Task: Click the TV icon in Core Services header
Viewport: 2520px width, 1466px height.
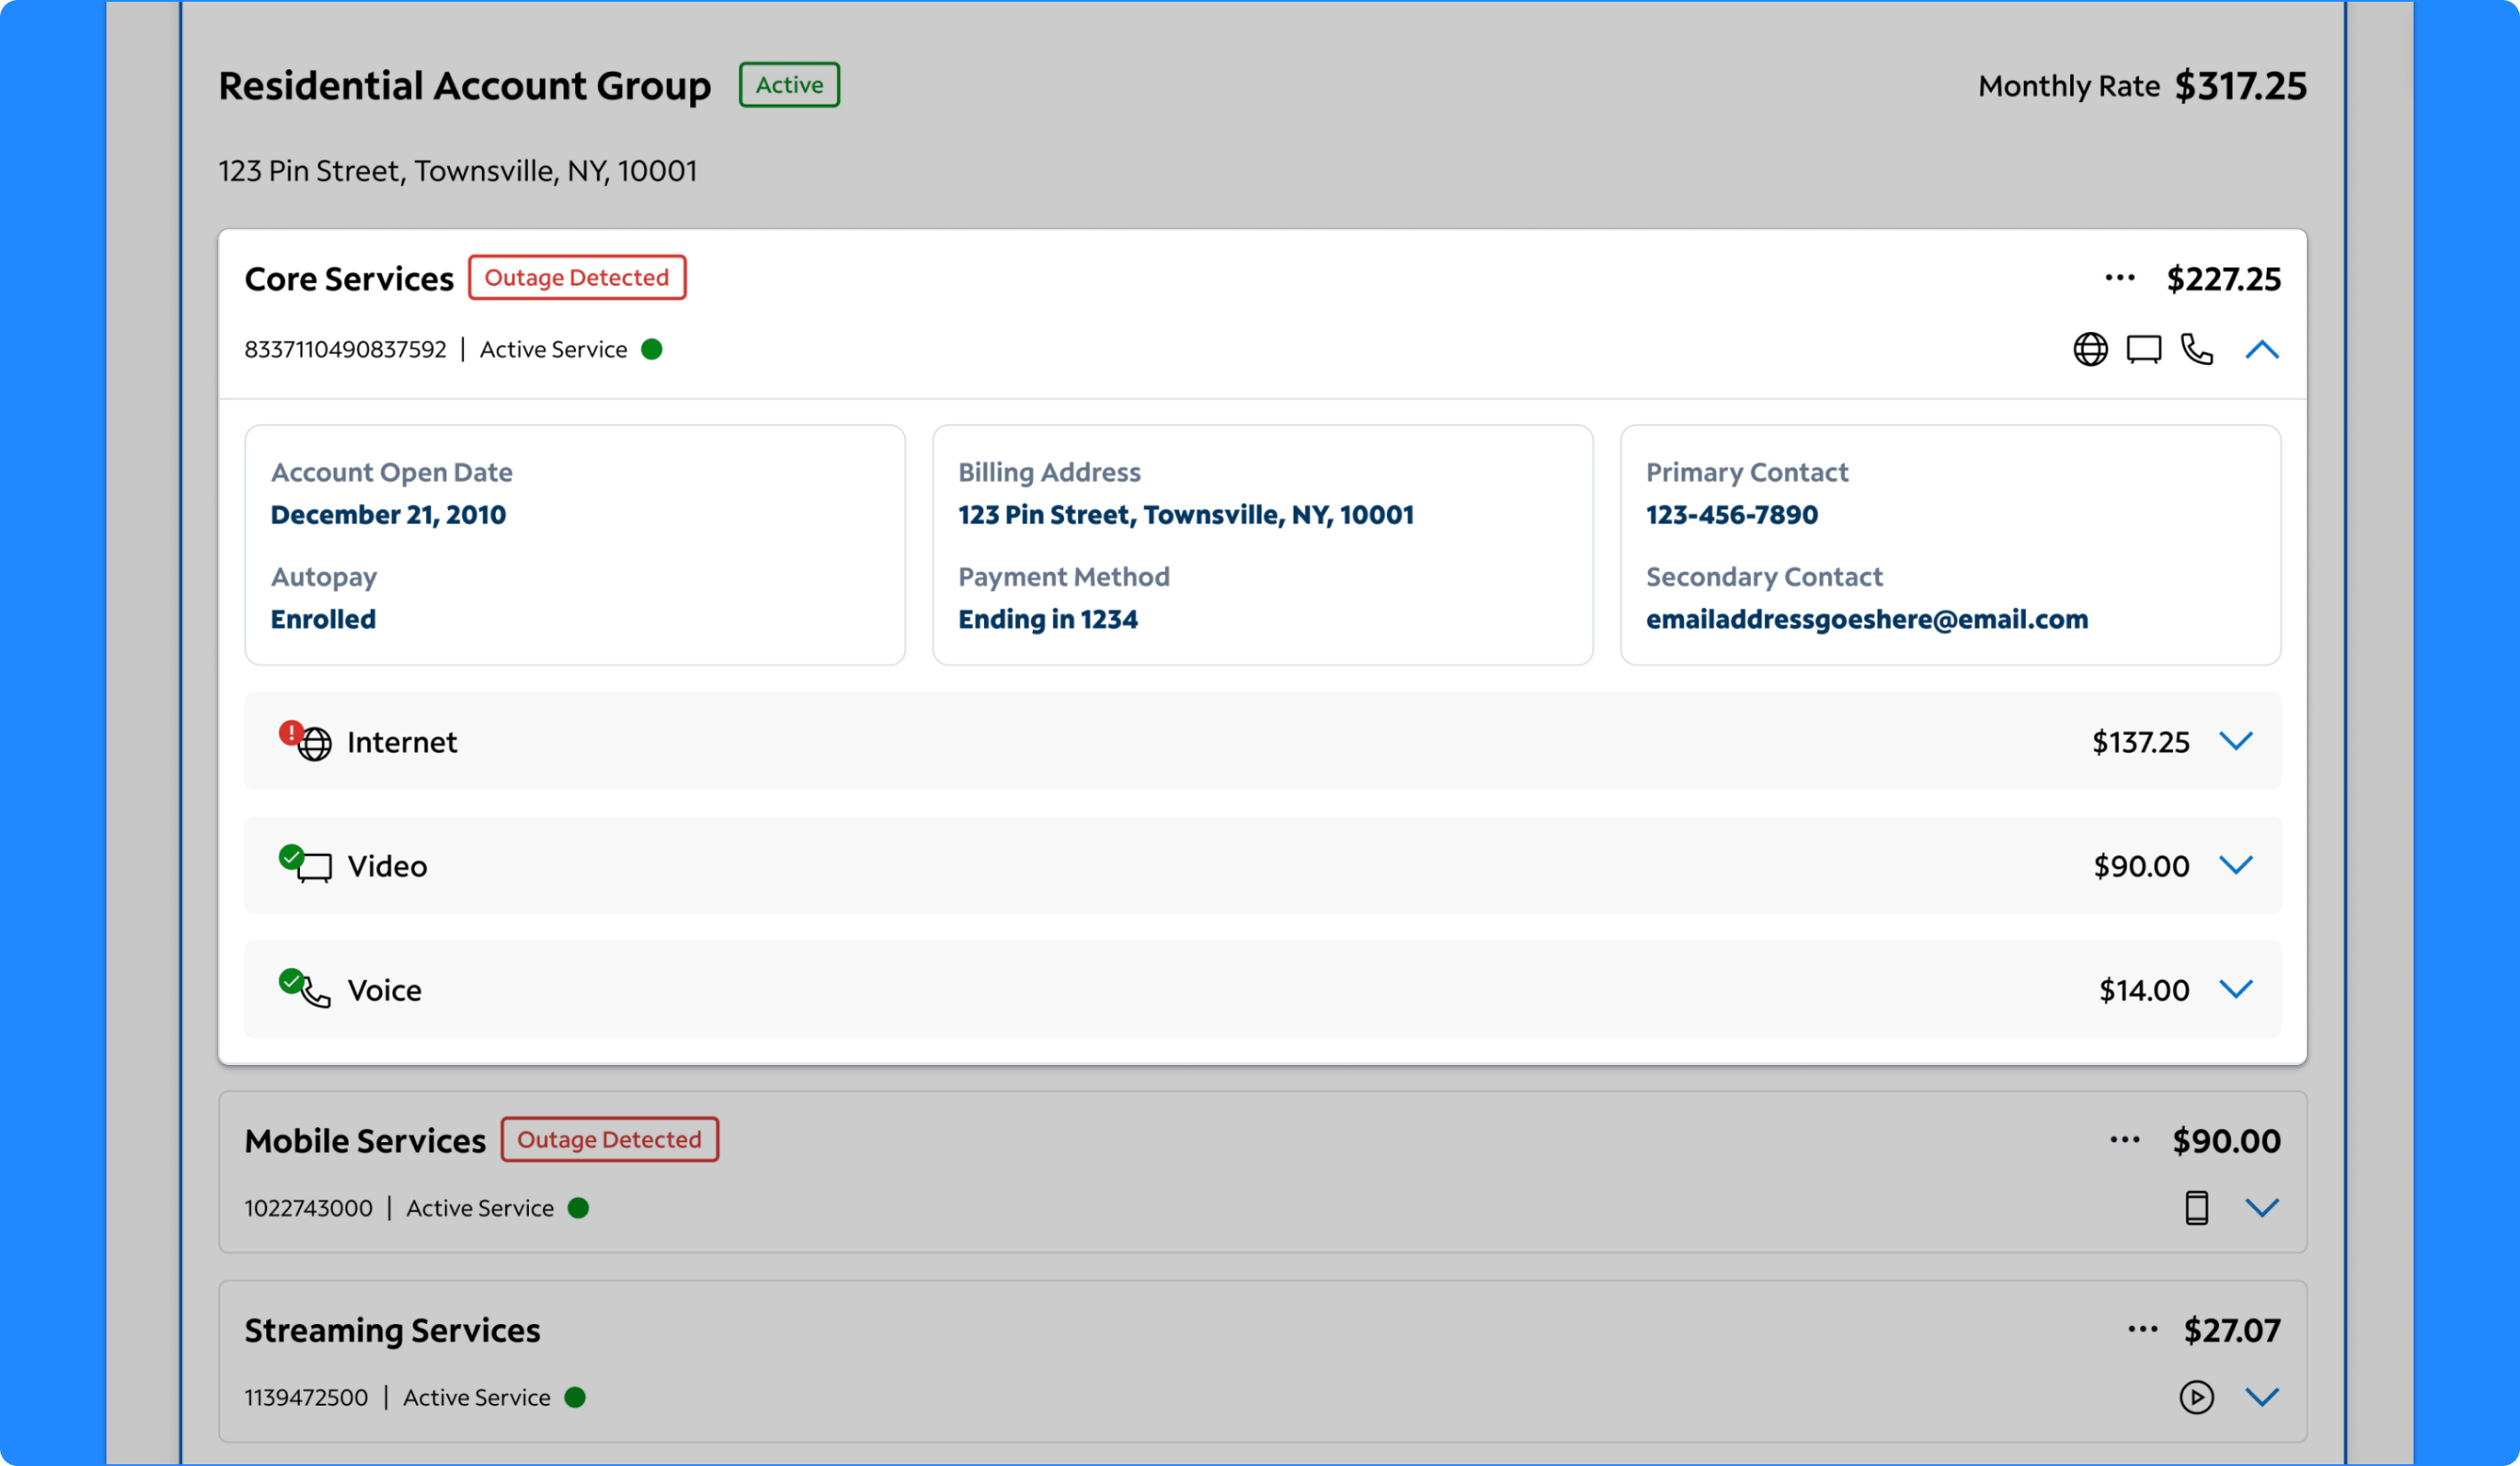Action: 2143,349
